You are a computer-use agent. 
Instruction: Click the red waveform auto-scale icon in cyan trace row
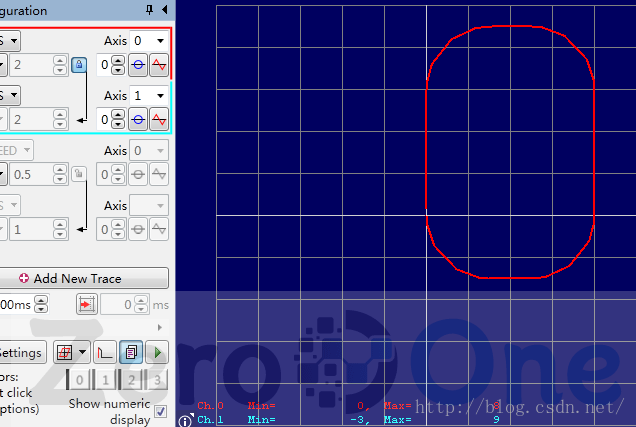coord(159,120)
